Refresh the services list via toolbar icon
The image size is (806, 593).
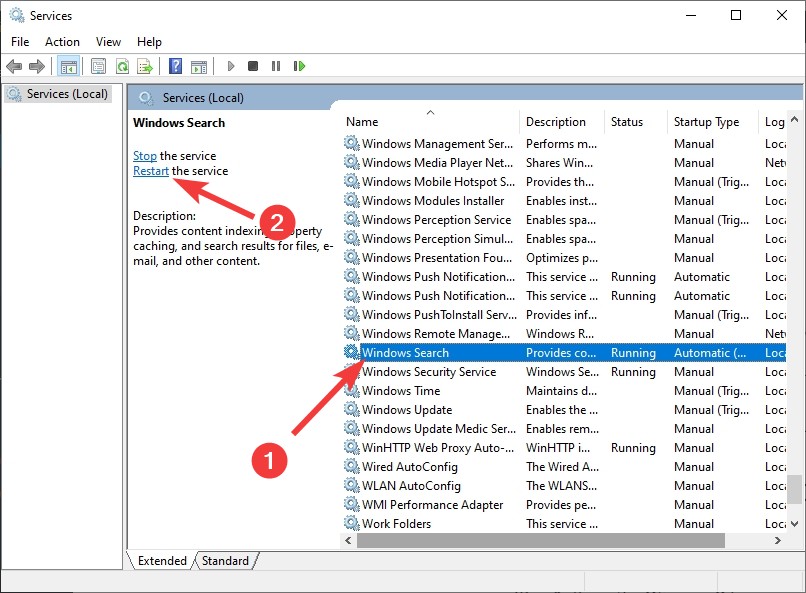pyautogui.click(x=122, y=66)
